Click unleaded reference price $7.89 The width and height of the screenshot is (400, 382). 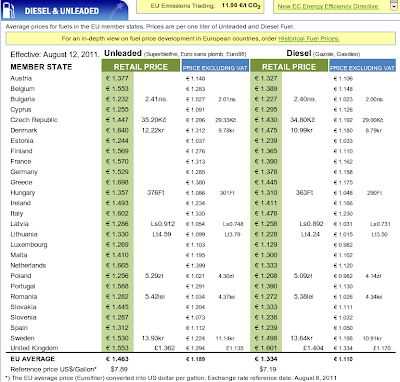pos(119,369)
